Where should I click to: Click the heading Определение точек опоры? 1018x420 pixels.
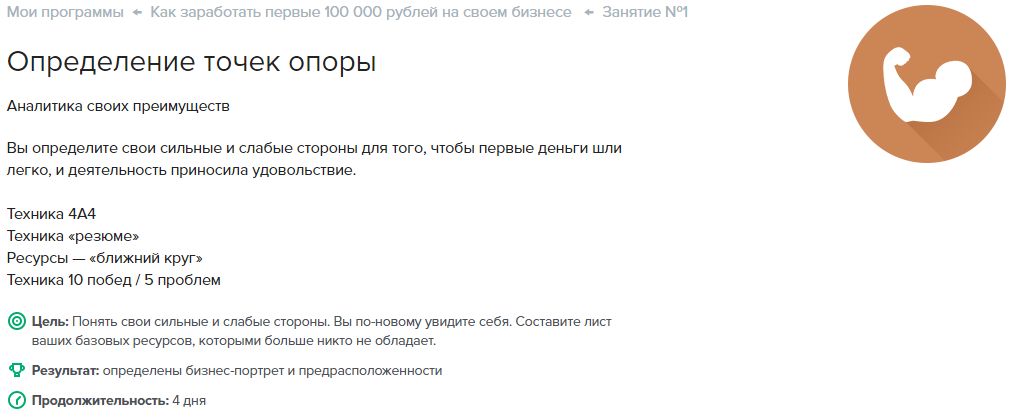click(192, 63)
